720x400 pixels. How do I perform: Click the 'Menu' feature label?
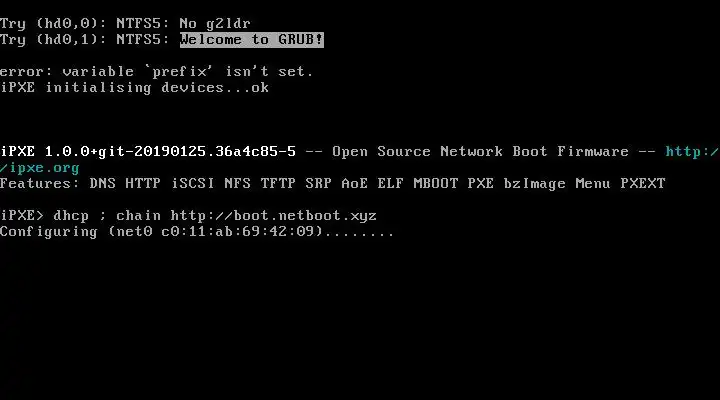point(593,183)
